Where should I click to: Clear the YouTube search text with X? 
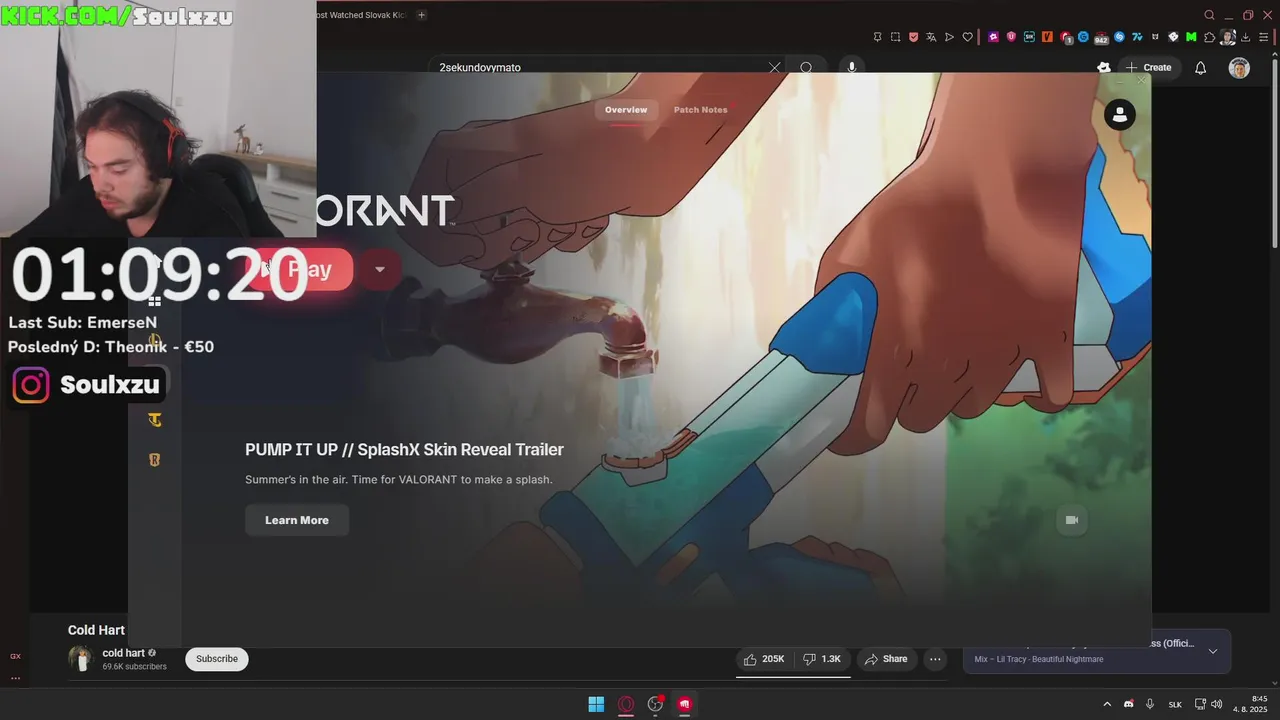(x=774, y=68)
